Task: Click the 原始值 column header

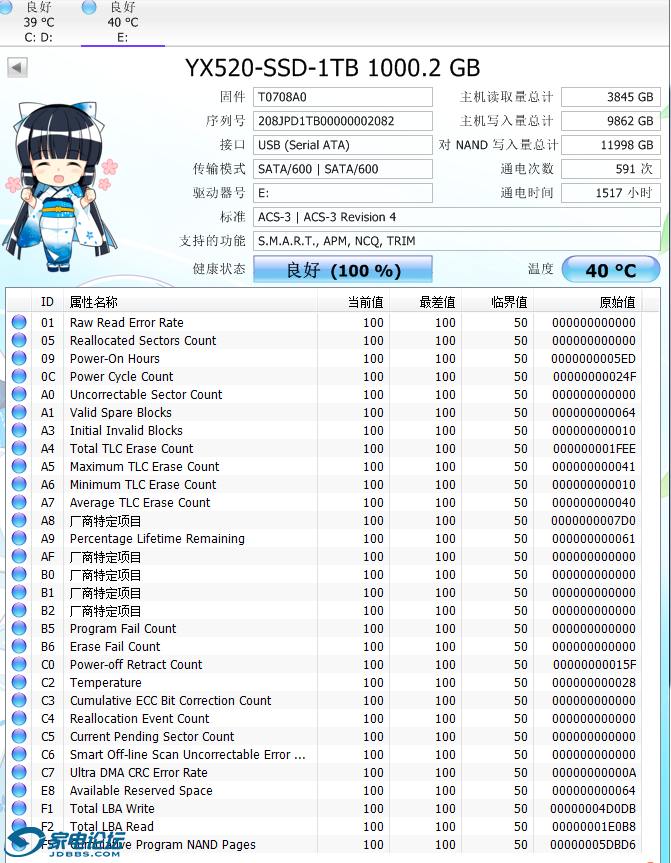Action: (x=587, y=302)
